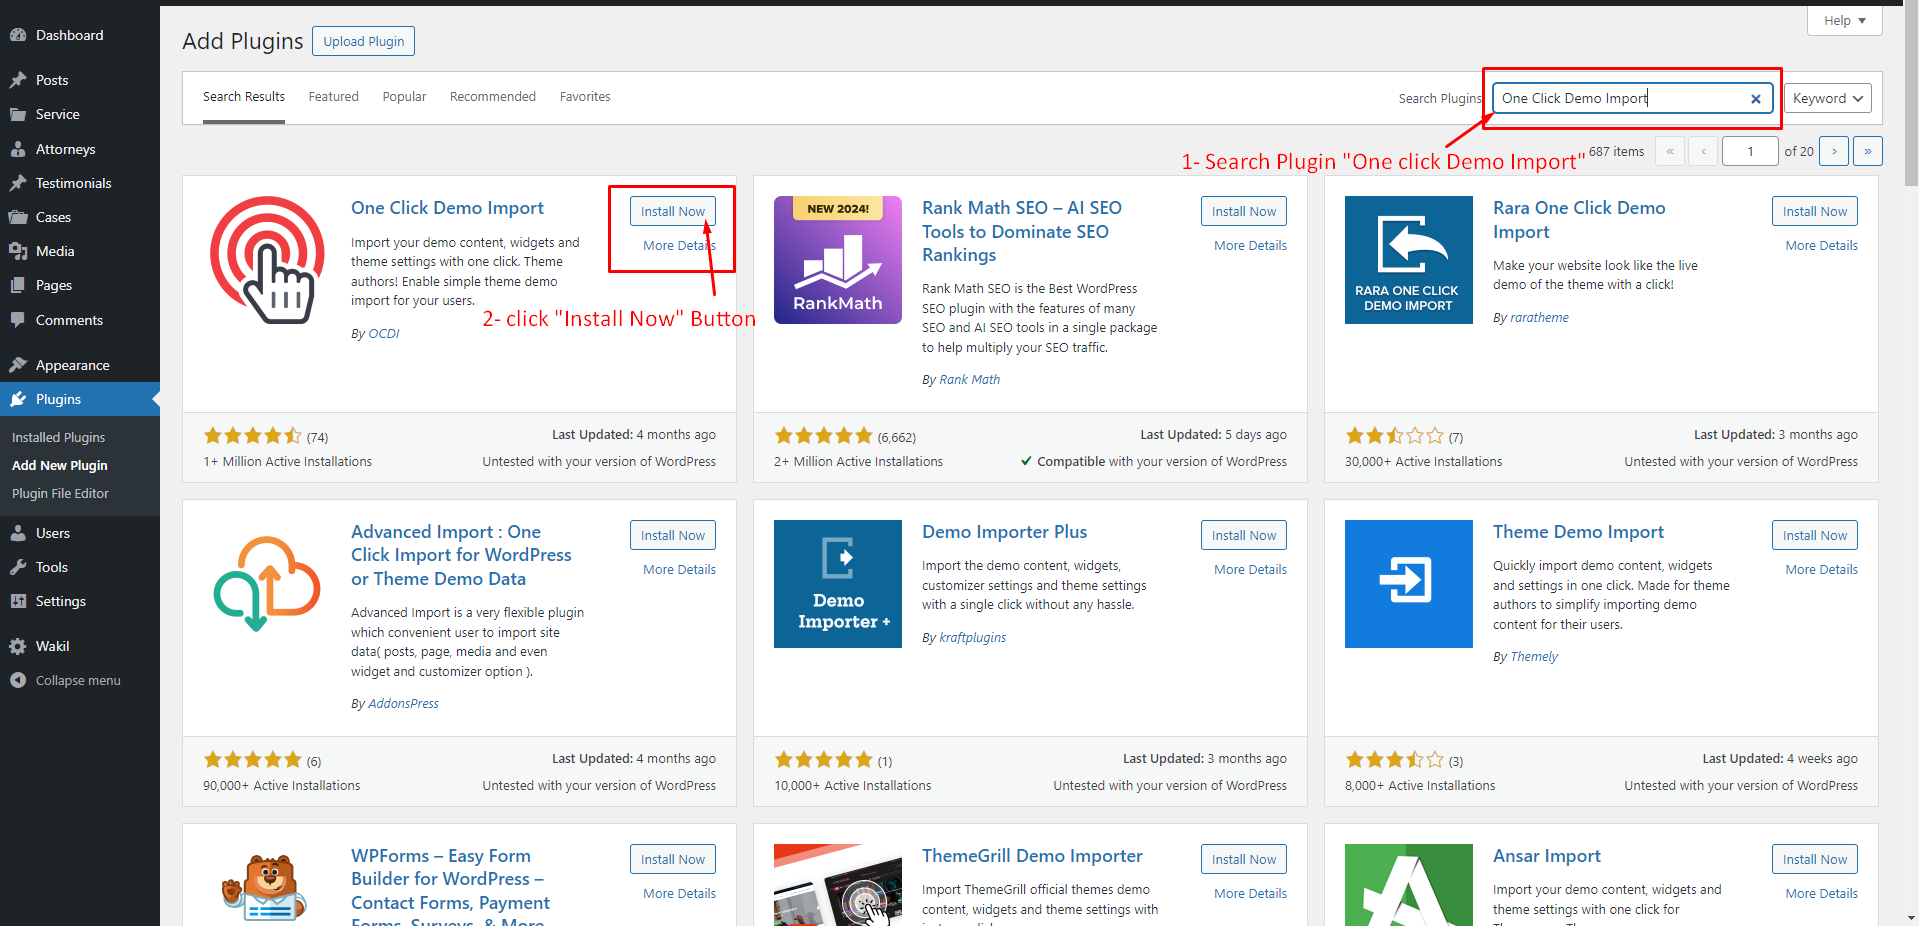Click the Comments speech bubble icon
Screen dimensions: 1919x926
pos(18,320)
